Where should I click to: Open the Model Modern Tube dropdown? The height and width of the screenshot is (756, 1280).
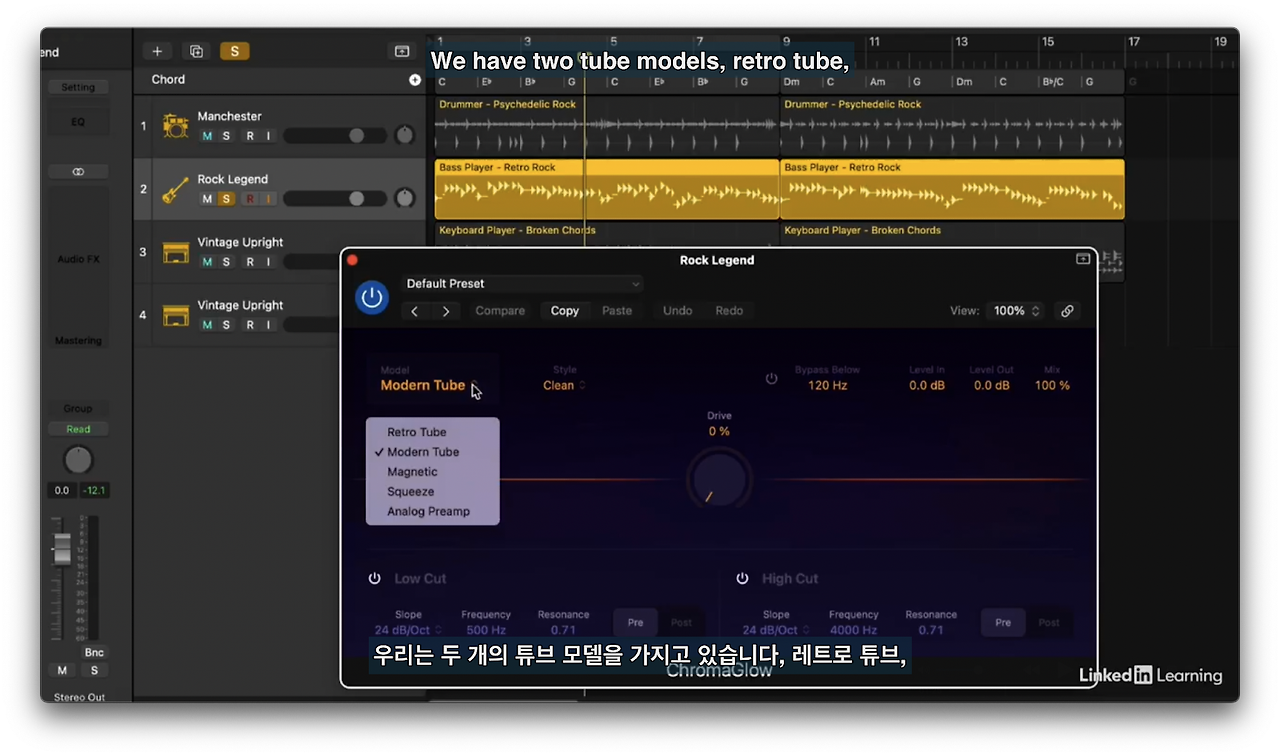coord(428,385)
